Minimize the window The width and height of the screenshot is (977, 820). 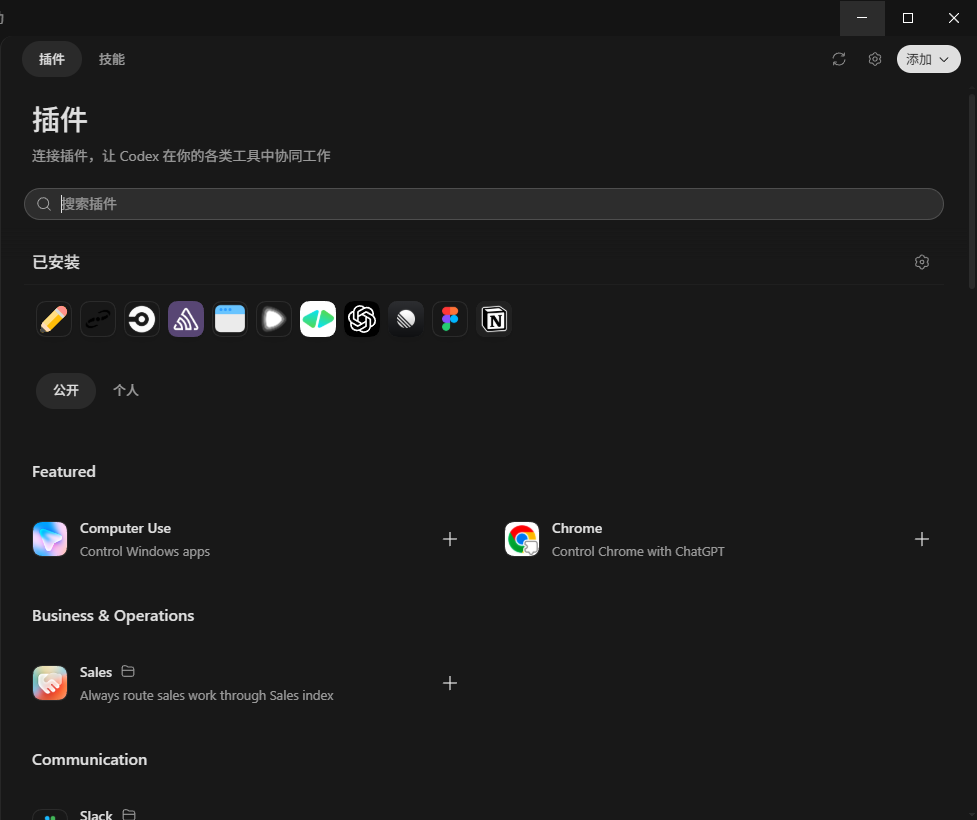(x=862, y=18)
